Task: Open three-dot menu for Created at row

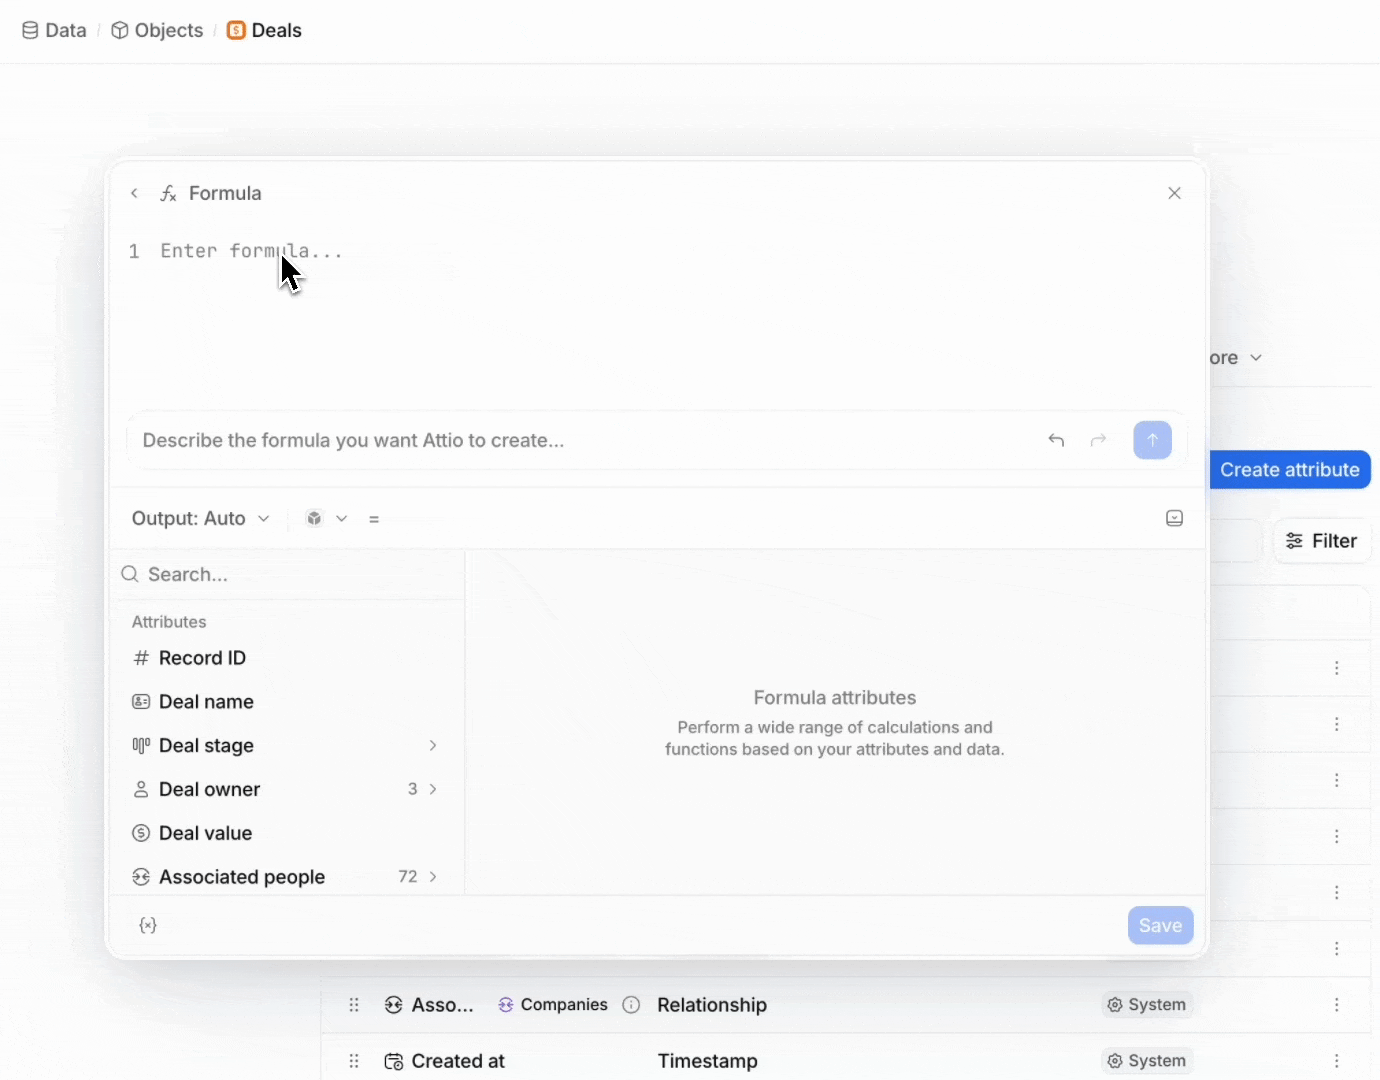Action: (x=1337, y=1061)
